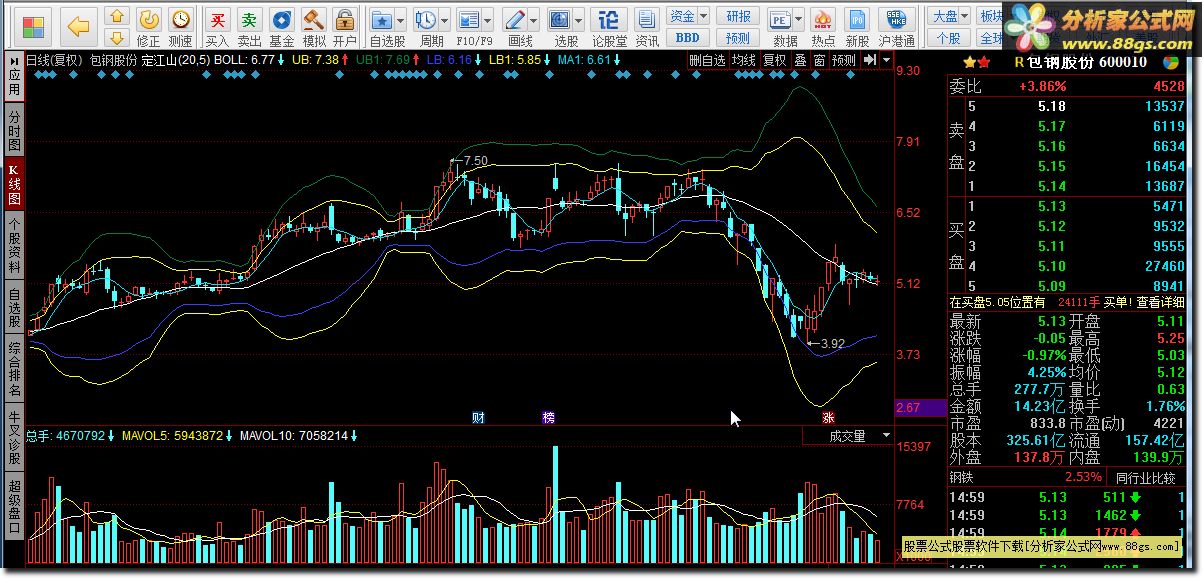This screenshot has height=579, width=1204.
Task: Open the F10/F9 info icon
Action: pyautogui.click(x=467, y=20)
